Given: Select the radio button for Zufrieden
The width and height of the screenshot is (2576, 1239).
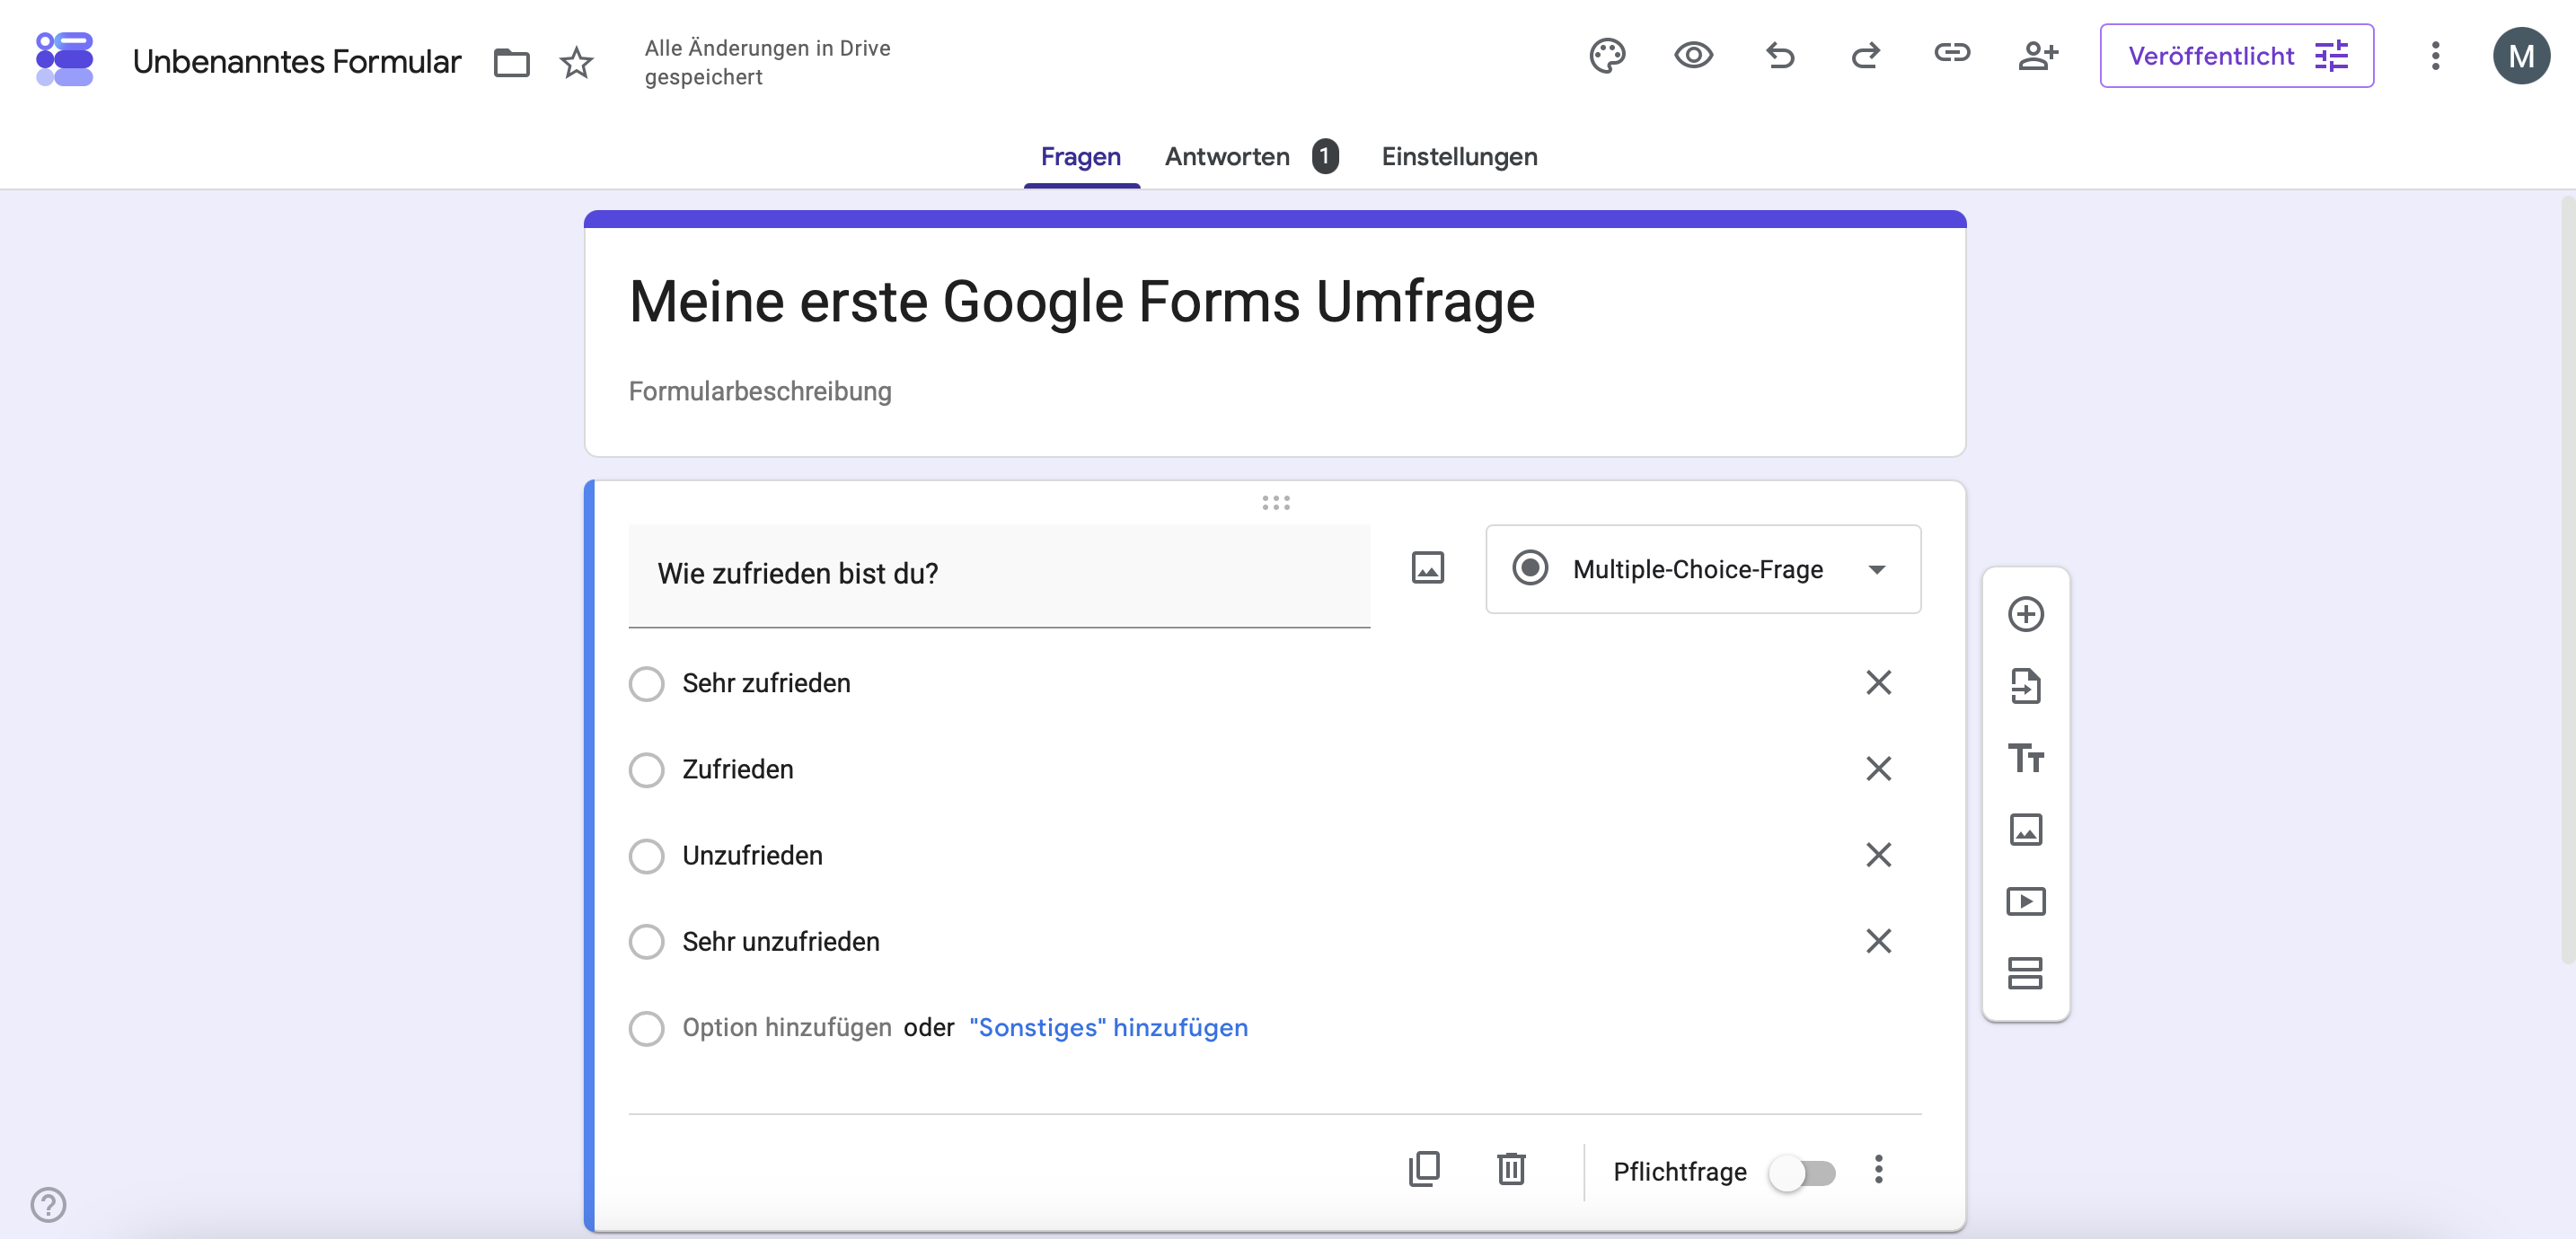Looking at the screenshot, I should pos(646,770).
